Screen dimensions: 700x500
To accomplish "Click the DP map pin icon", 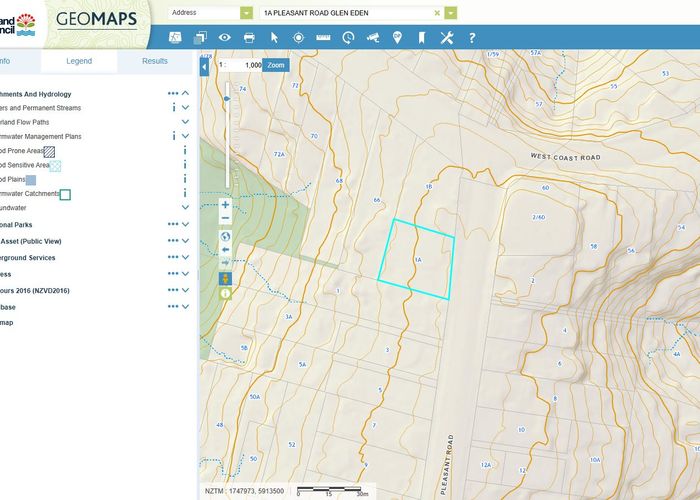I will [397, 38].
